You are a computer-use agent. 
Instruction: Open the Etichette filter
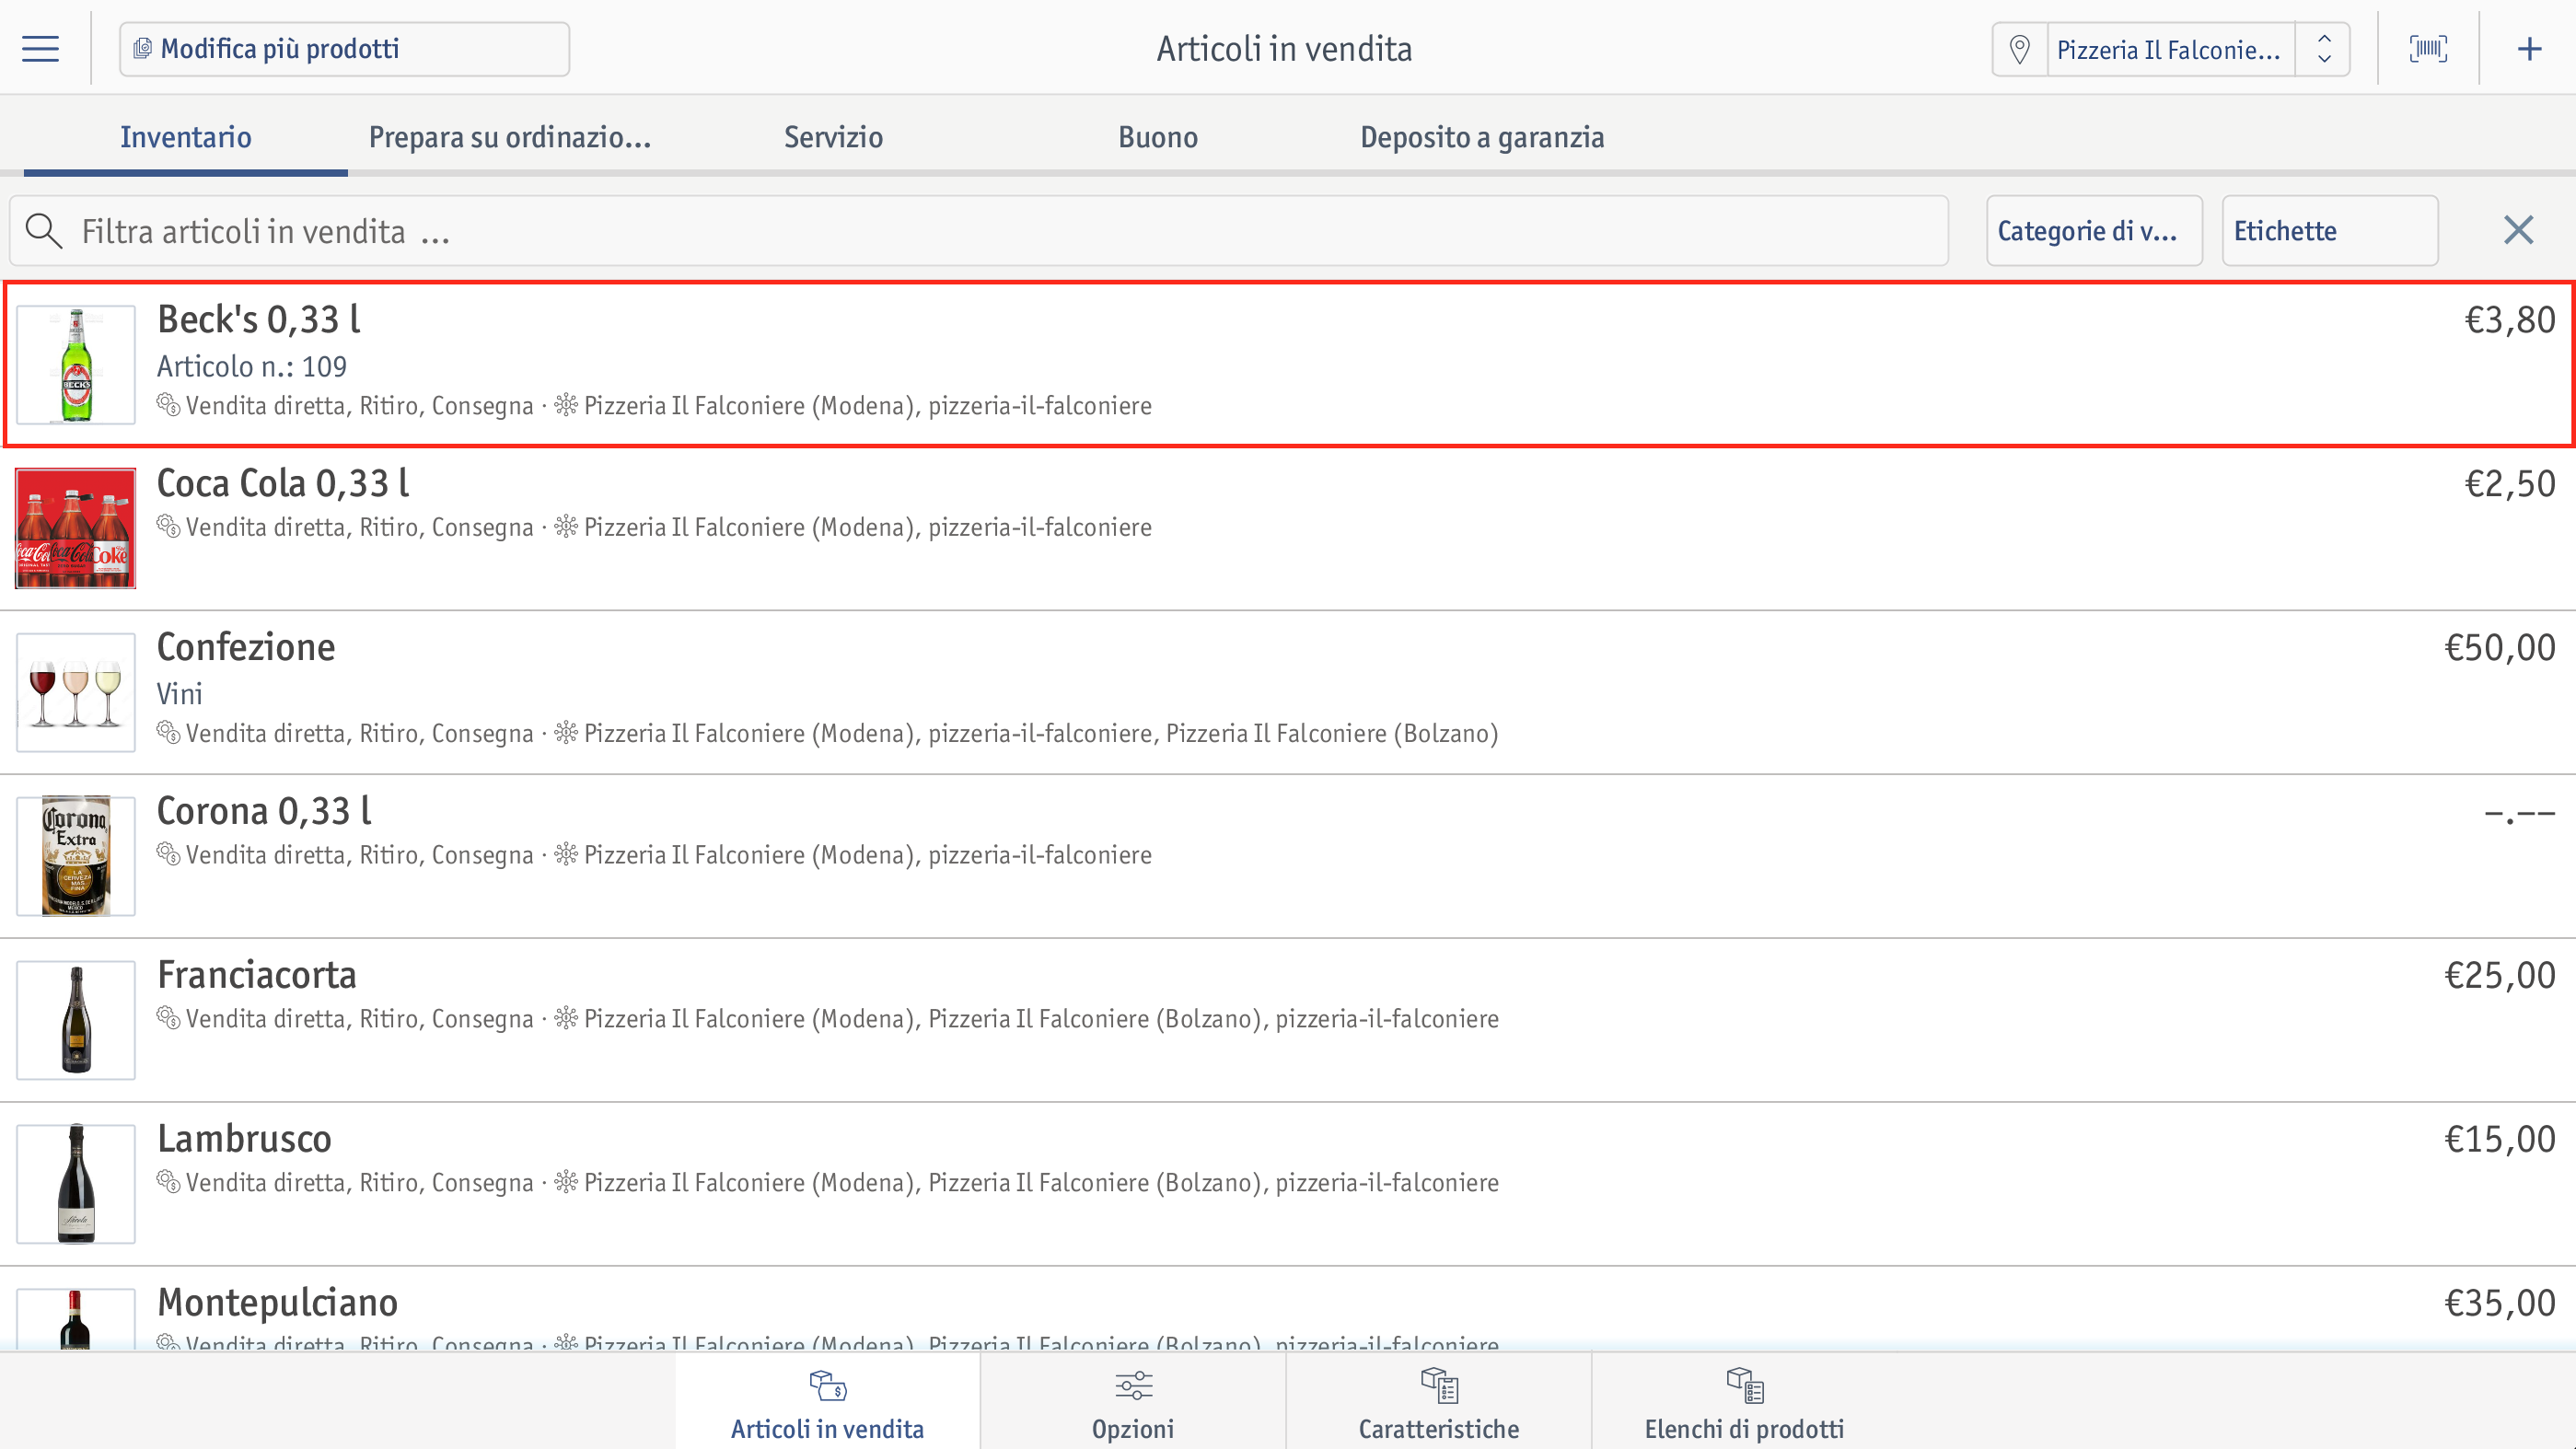click(2330, 230)
